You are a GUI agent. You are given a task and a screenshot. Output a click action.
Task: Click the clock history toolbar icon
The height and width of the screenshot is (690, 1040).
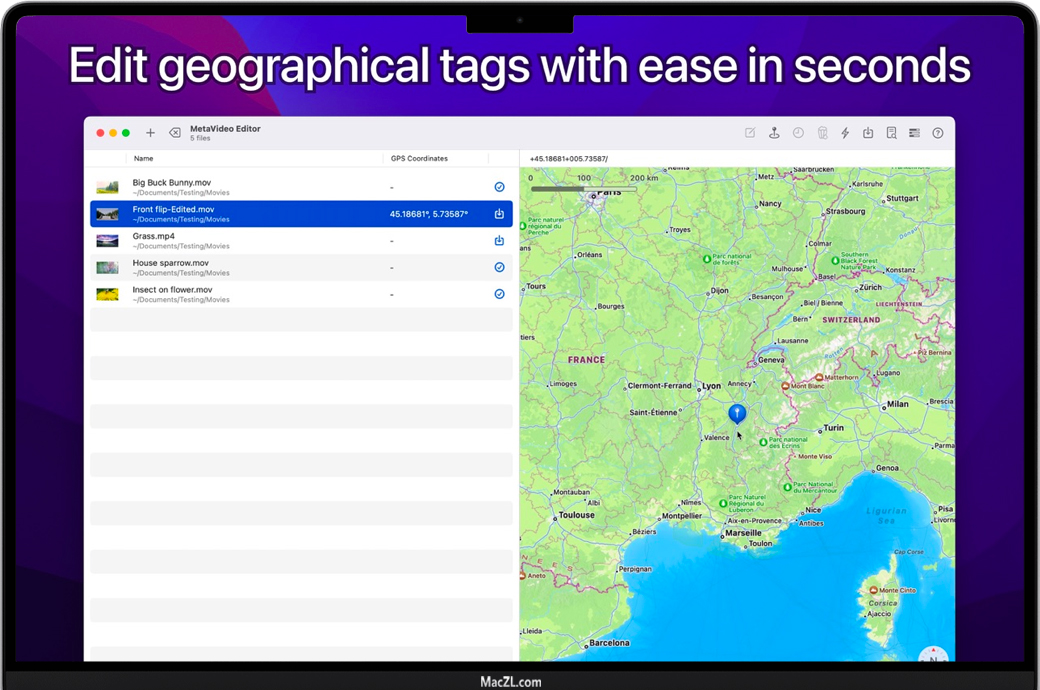point(798,133)
